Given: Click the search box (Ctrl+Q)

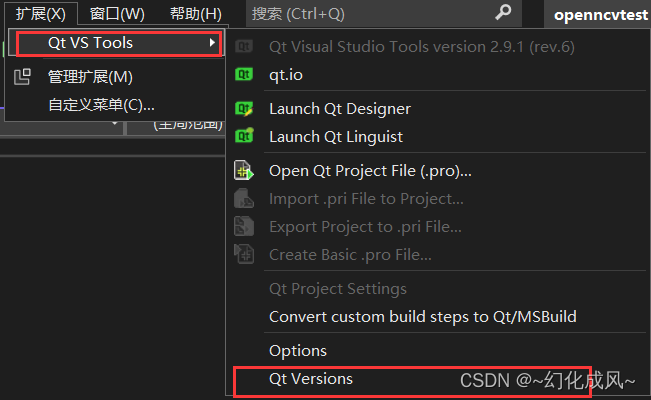Looking at the screenshot, I should click(370, 14).
